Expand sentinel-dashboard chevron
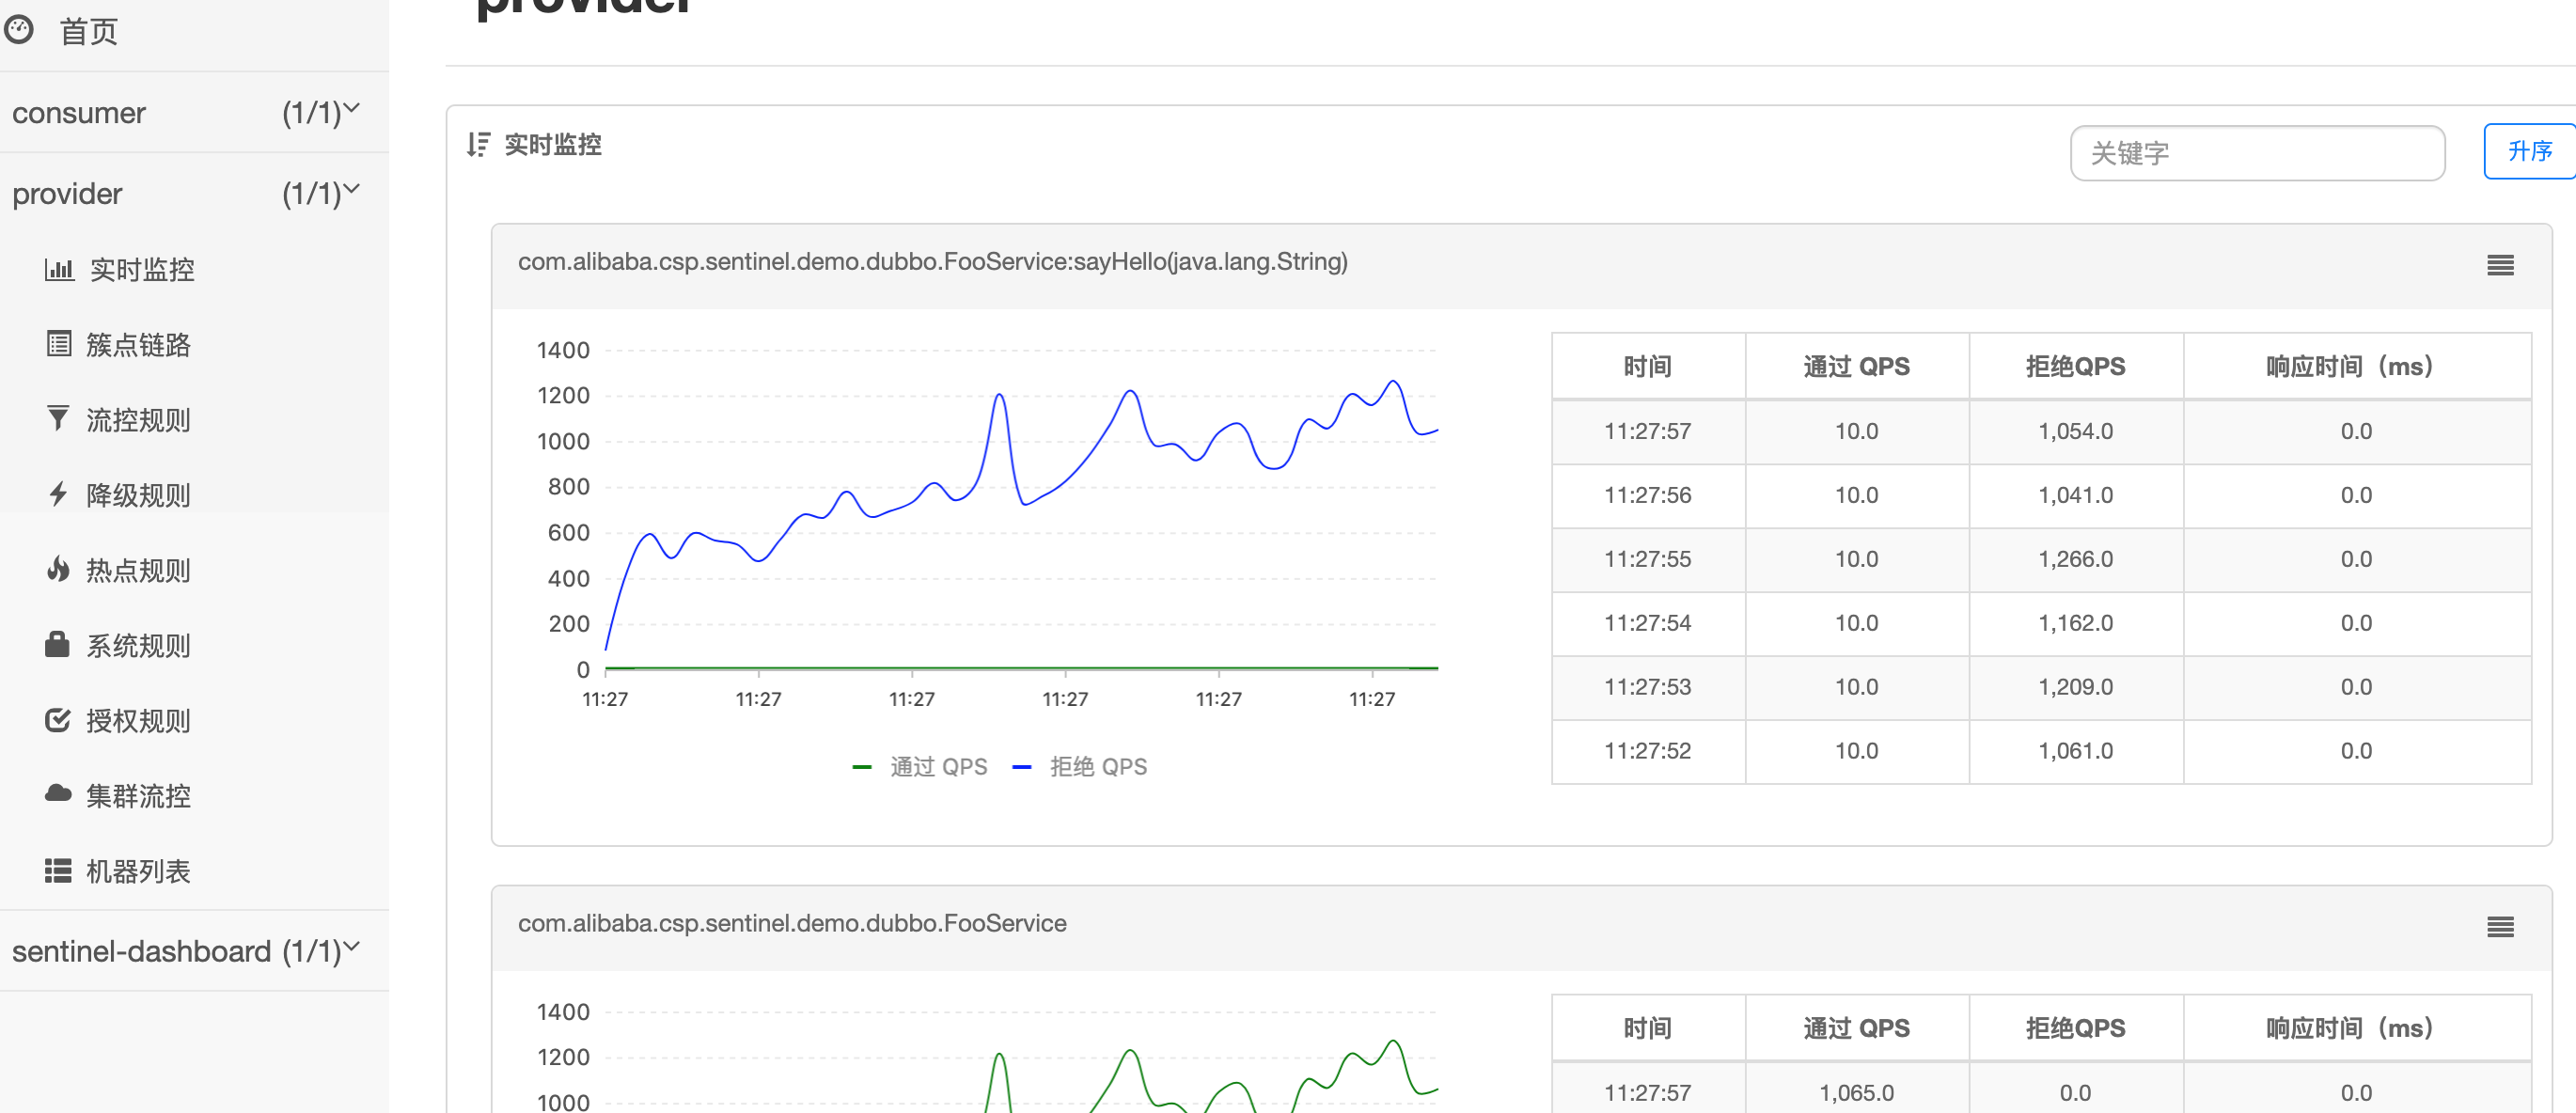 click(x=352, y=946)
